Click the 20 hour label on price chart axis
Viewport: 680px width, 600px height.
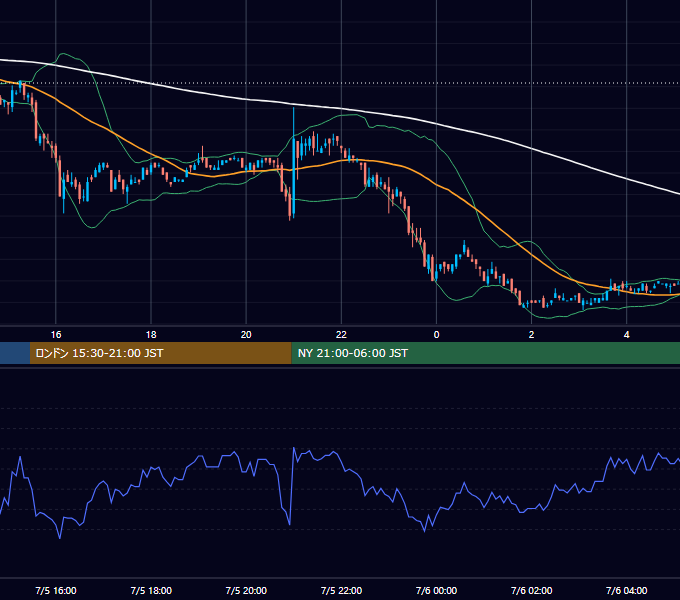[x=246, y=335]
